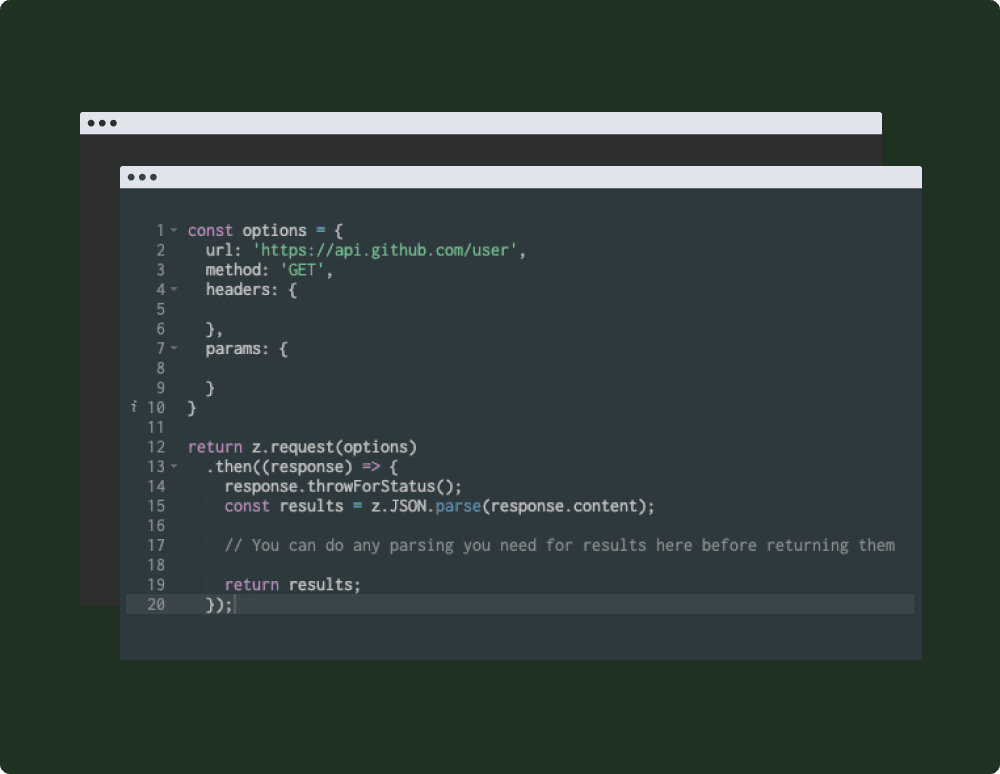1000x774 pixels.
Task: Fold the params block on line 7
Action: 174,348
